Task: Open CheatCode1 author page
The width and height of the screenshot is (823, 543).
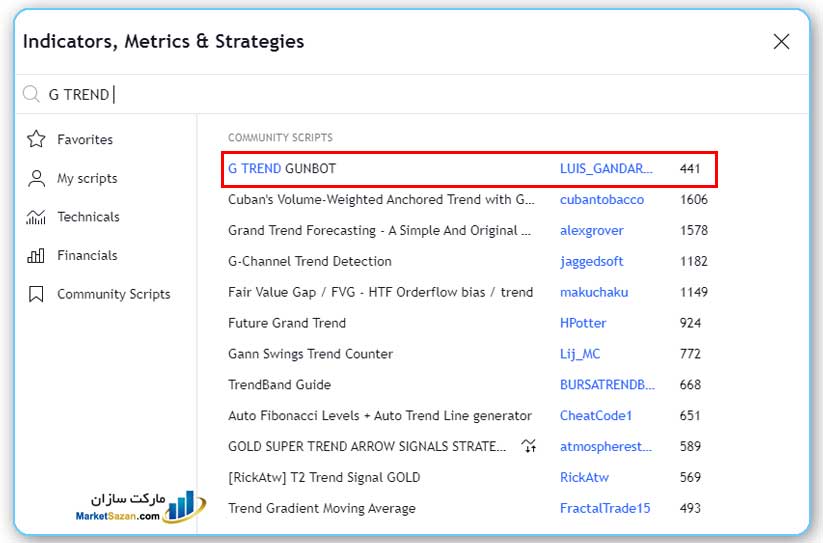Action: pyautogui.click(x=596, y=416)
